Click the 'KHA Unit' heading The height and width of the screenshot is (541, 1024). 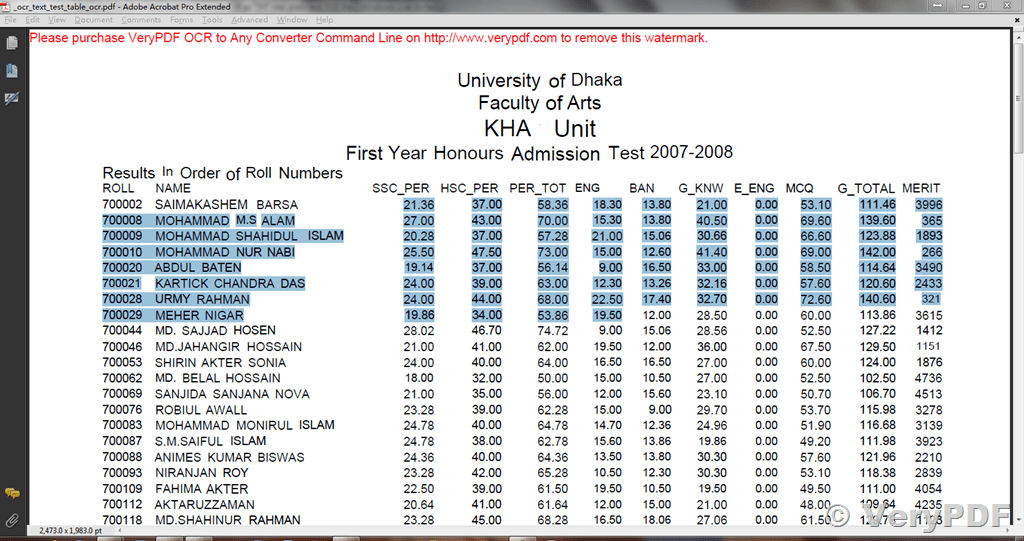(539, 128)
